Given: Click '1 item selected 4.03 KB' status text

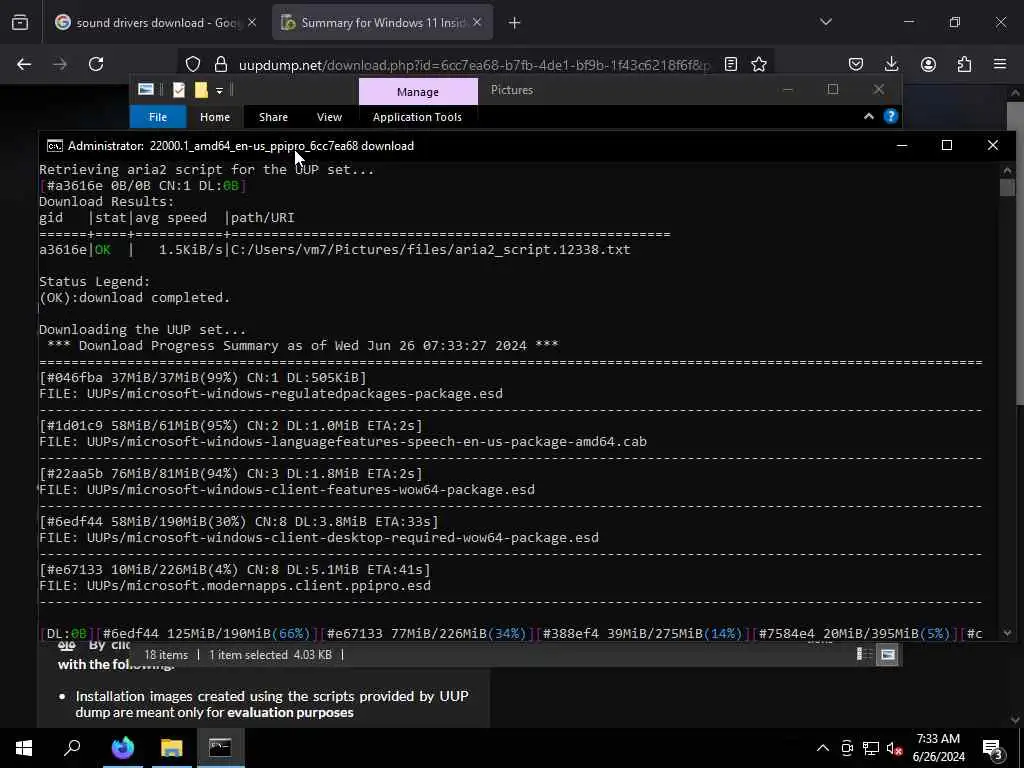Looking at the screenshot, I should coord(270,654).
